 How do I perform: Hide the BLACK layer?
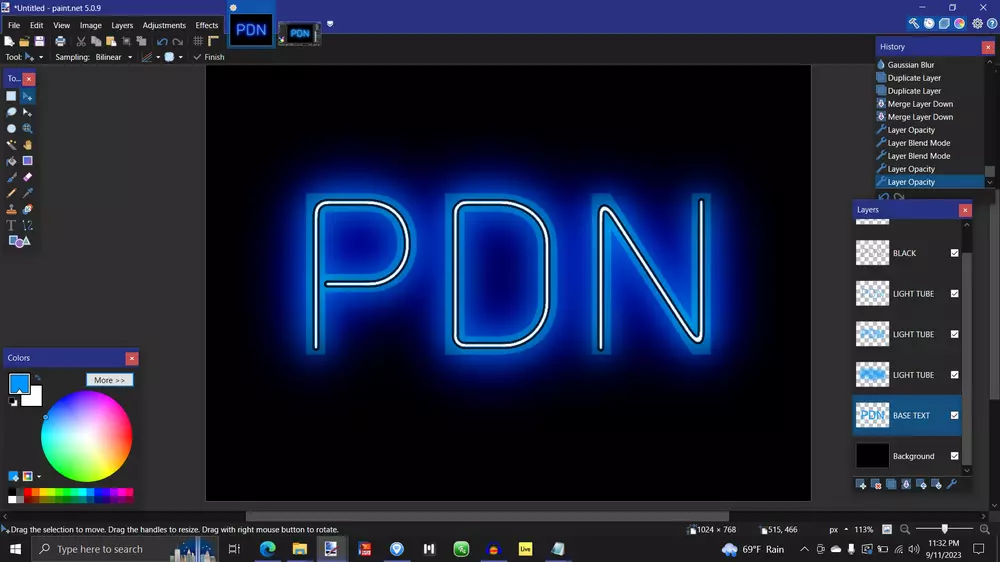[955, 253]
